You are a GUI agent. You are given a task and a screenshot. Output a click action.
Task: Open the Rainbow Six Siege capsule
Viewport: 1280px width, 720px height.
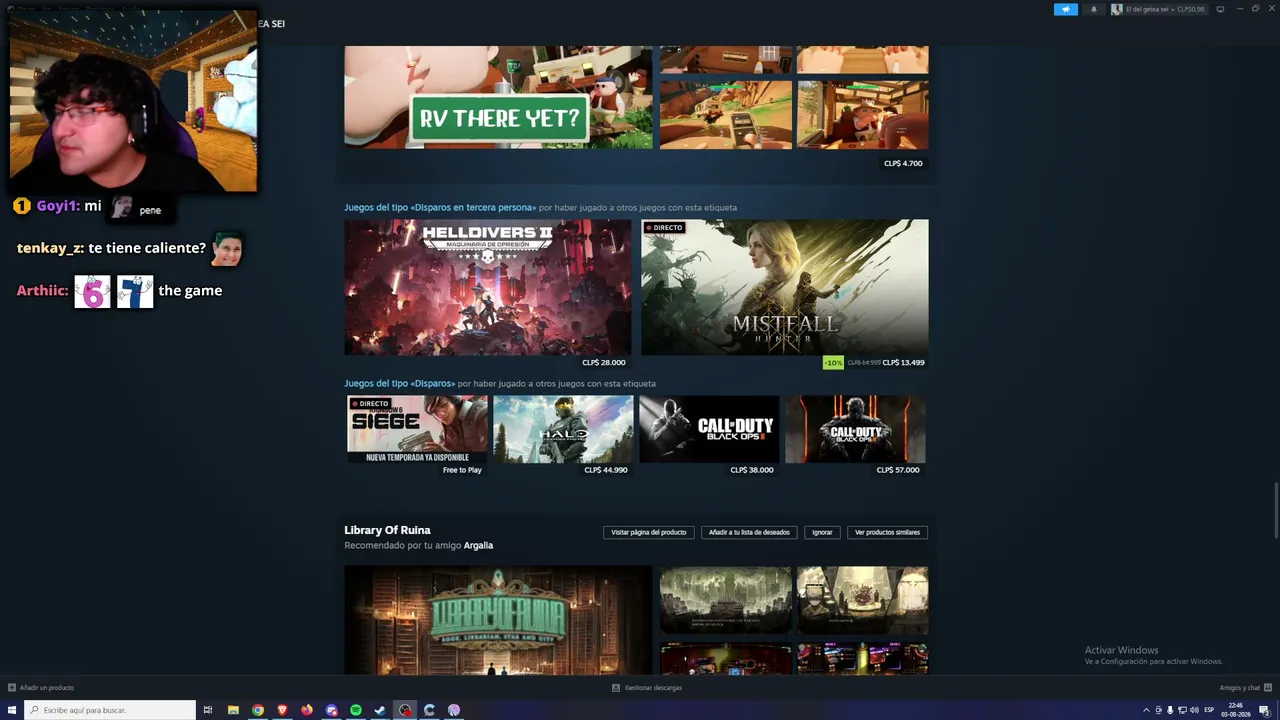click(417, 429)
